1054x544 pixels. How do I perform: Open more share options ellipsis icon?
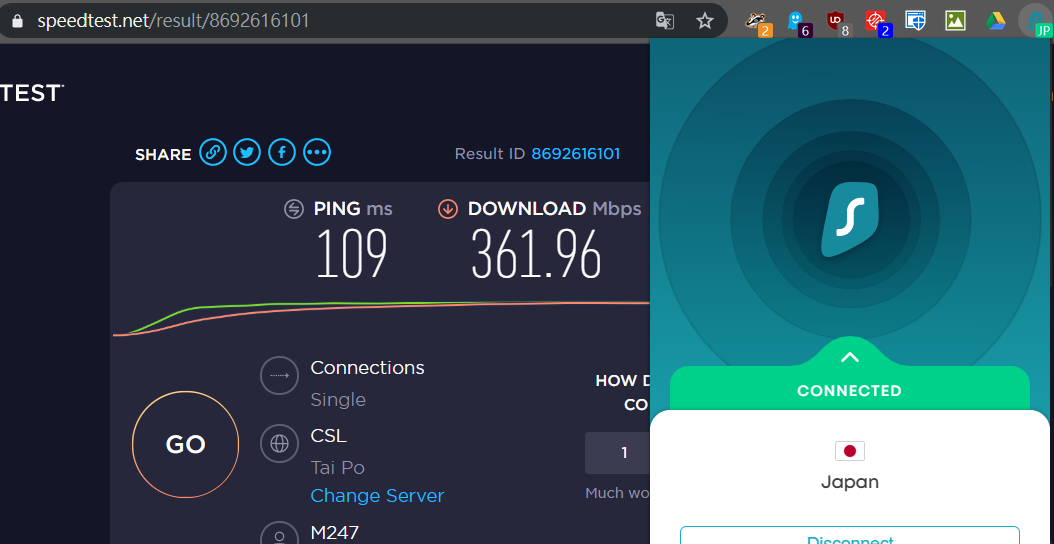(x=317, y=153)
